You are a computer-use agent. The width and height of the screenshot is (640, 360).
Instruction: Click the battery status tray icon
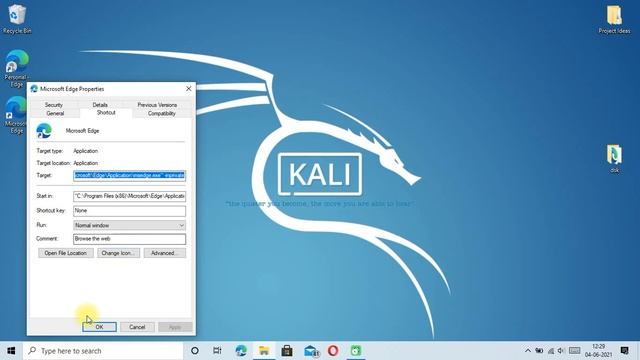click(x=539, y=351)
